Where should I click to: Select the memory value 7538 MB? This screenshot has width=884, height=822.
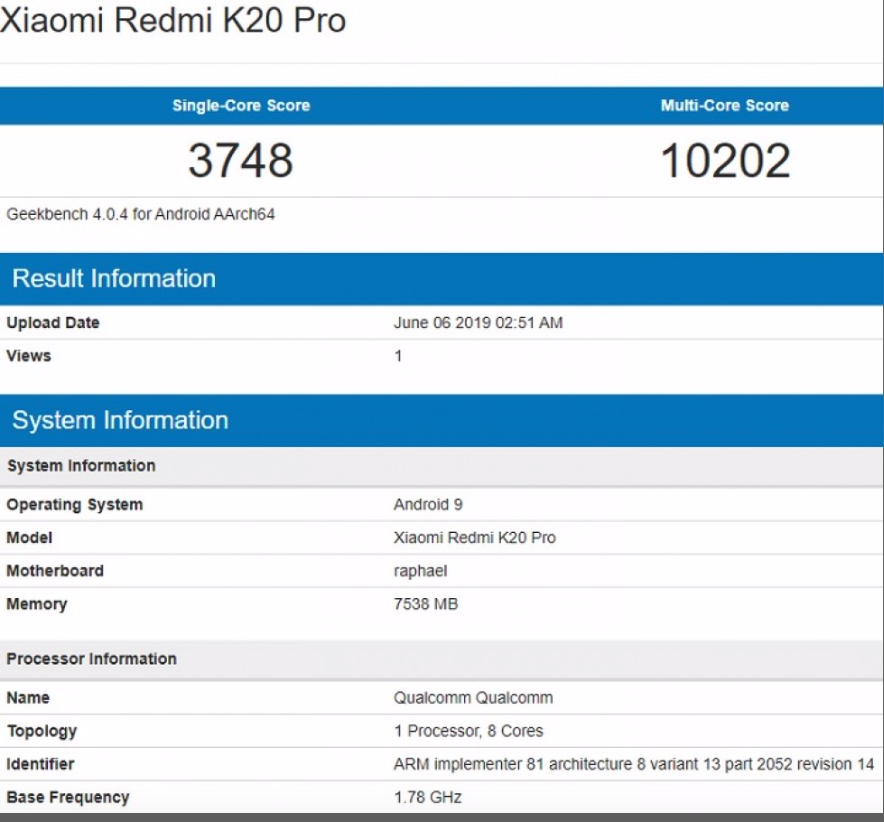(x=426, y=604)
